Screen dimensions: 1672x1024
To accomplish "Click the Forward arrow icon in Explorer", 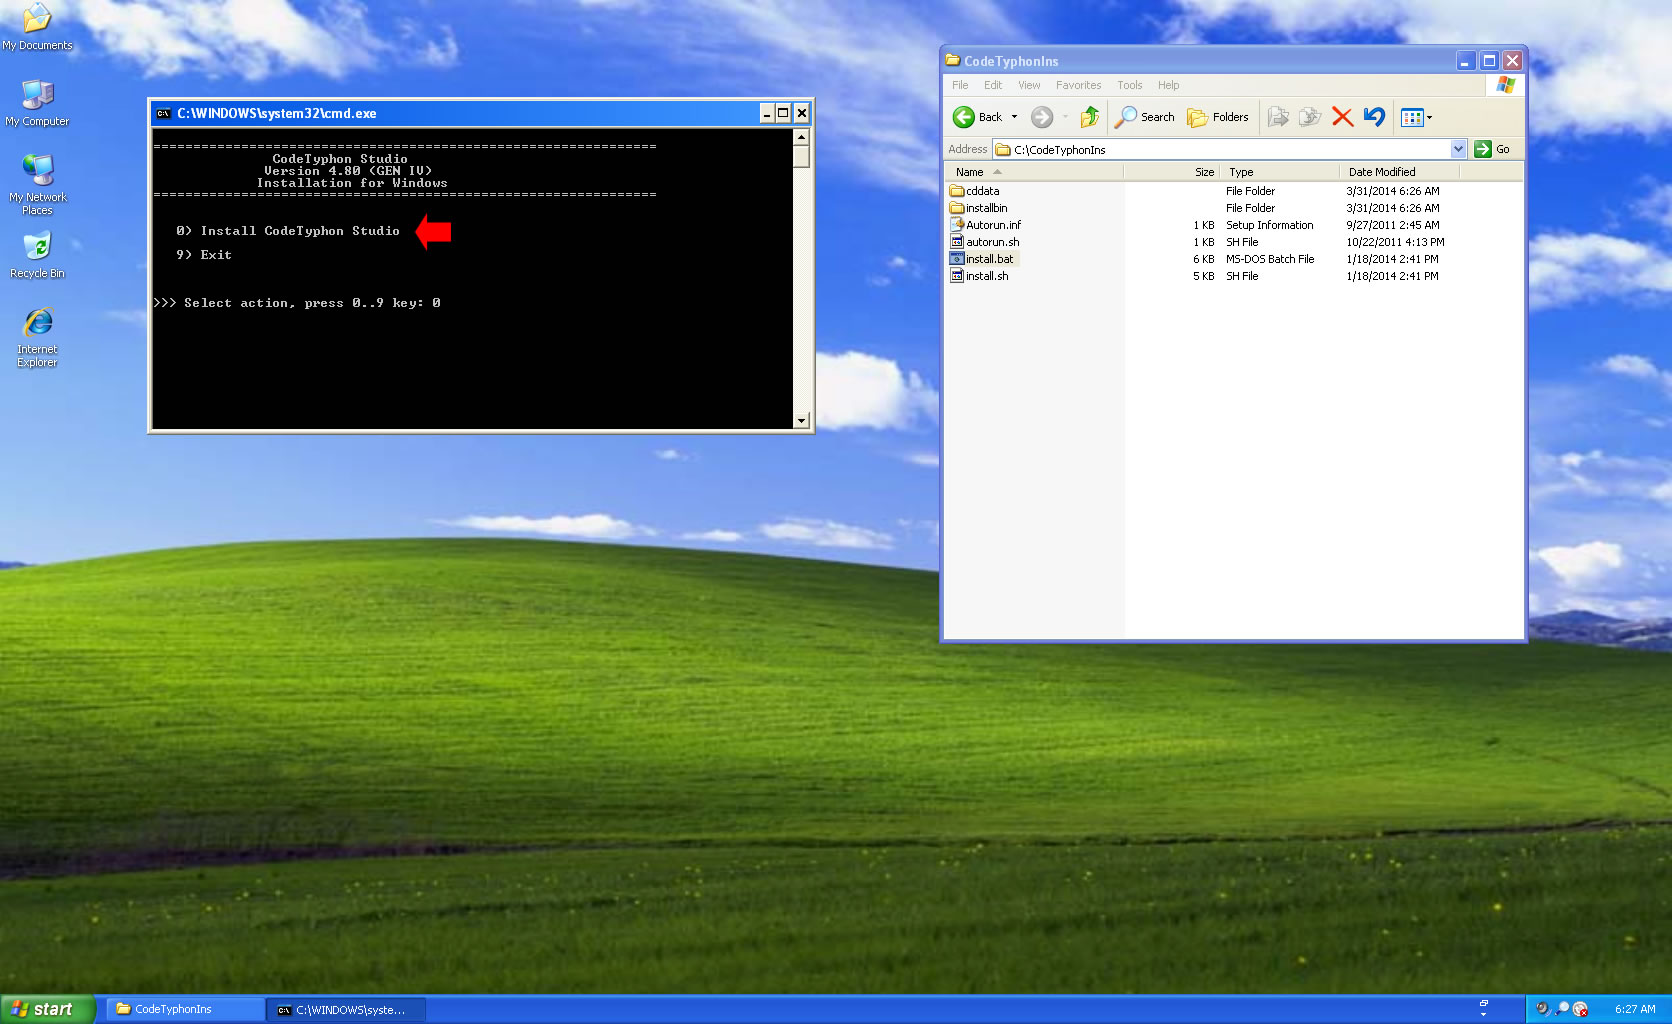I will [1042, 117].
